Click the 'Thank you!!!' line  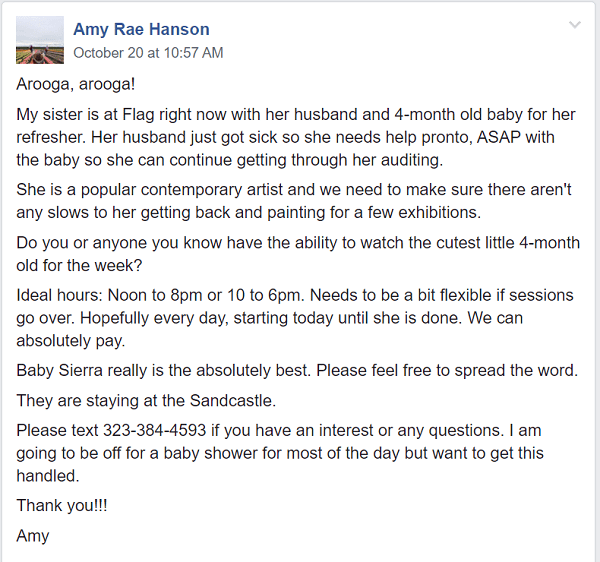[x=62, y=505]
